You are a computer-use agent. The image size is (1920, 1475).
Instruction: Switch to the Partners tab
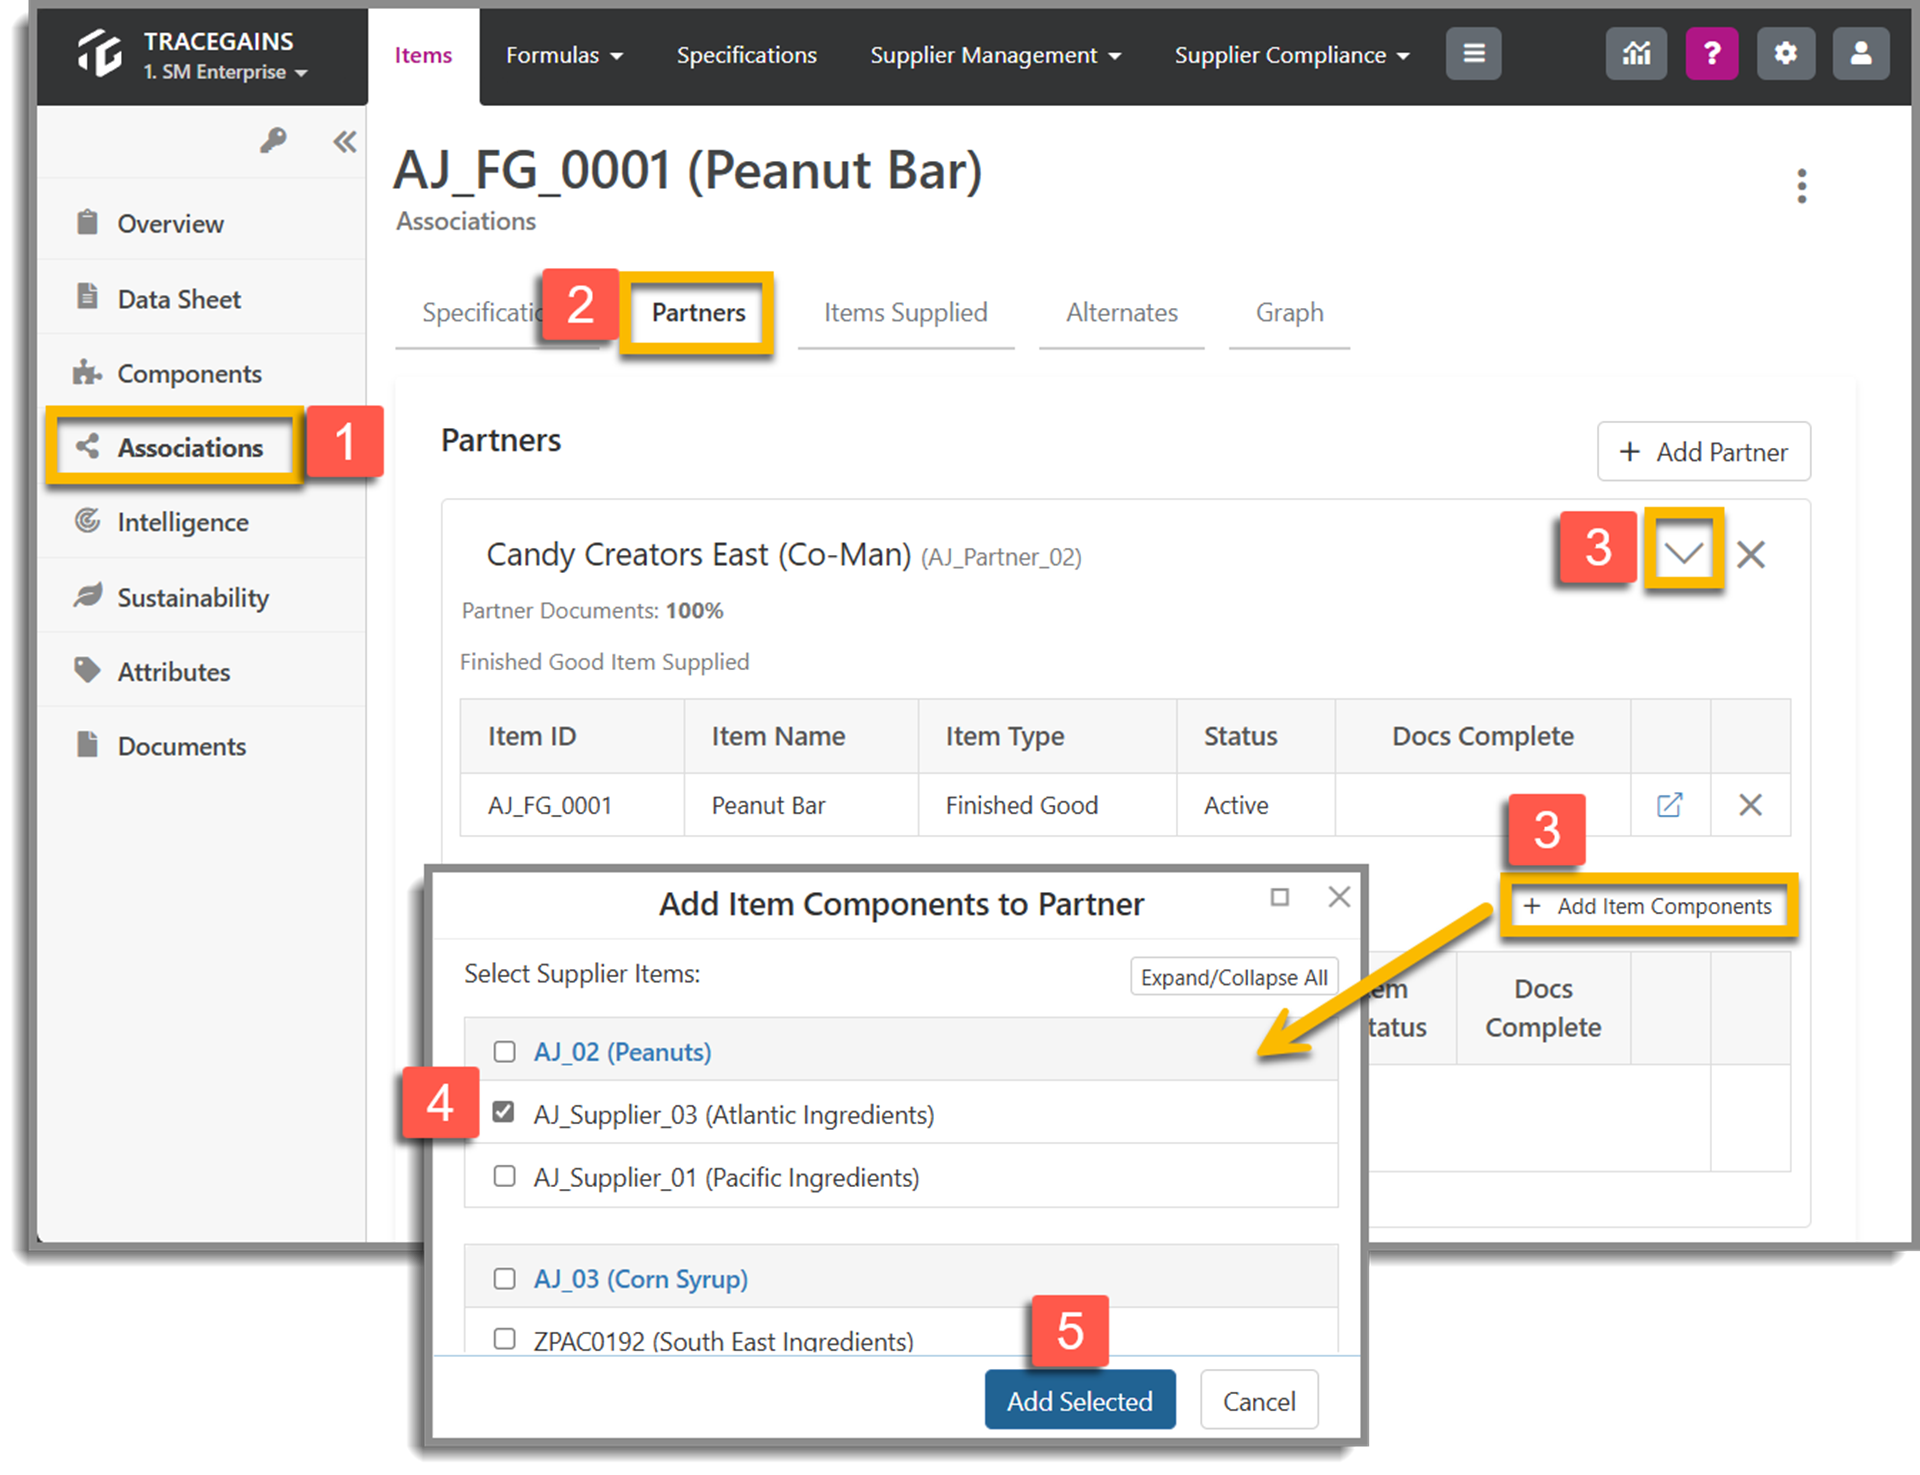tap(698, 313)
